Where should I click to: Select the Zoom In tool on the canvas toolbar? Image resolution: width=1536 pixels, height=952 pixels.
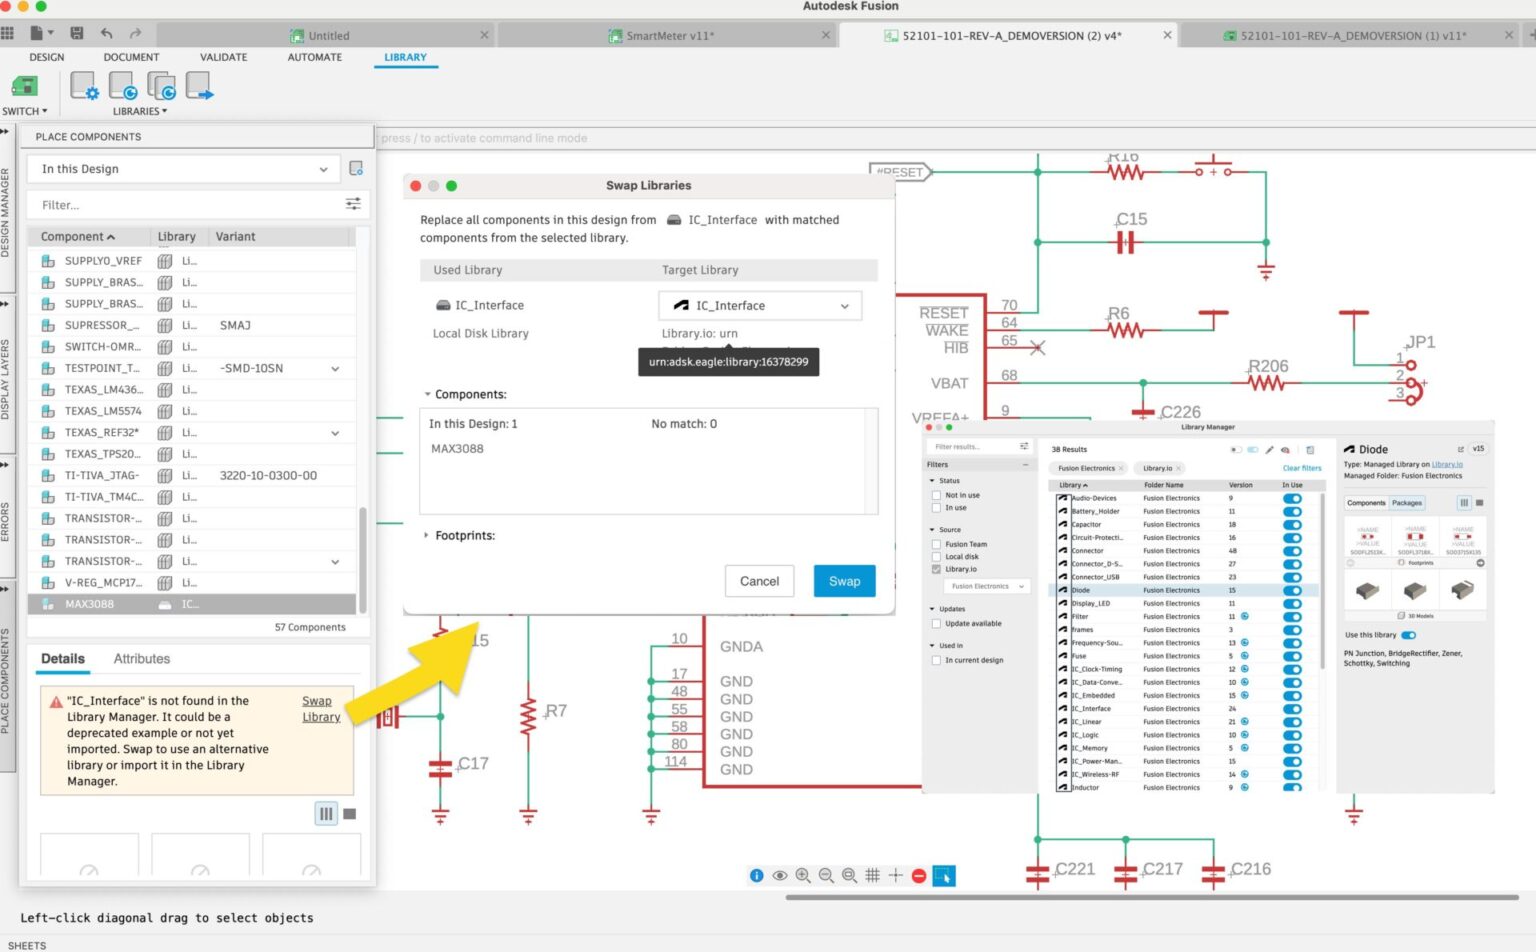(x=803, y=875)
